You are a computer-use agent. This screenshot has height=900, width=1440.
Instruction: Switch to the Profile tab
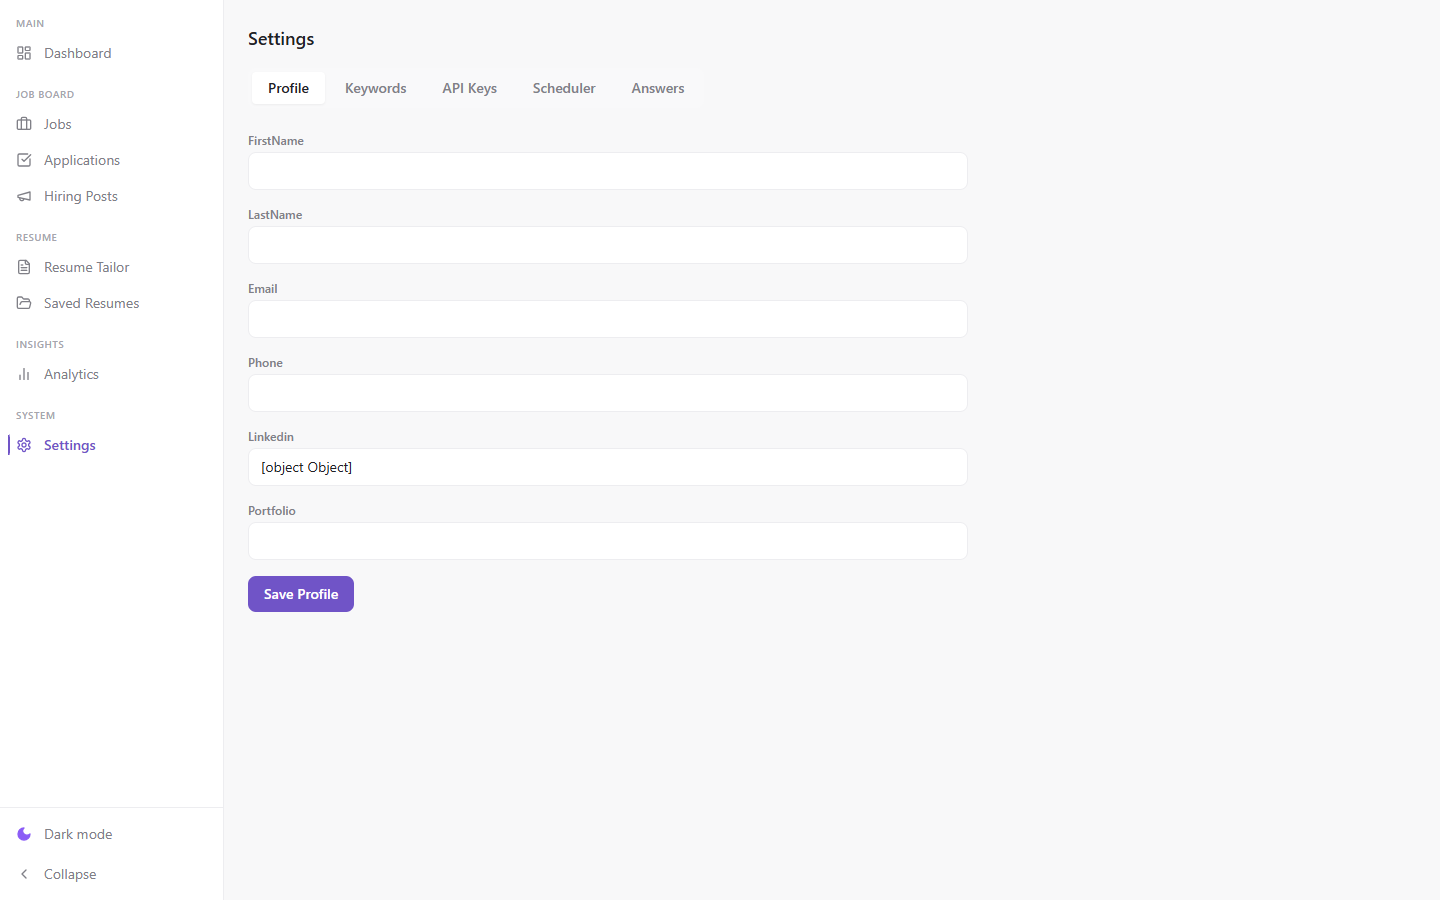tap(288, 88)
